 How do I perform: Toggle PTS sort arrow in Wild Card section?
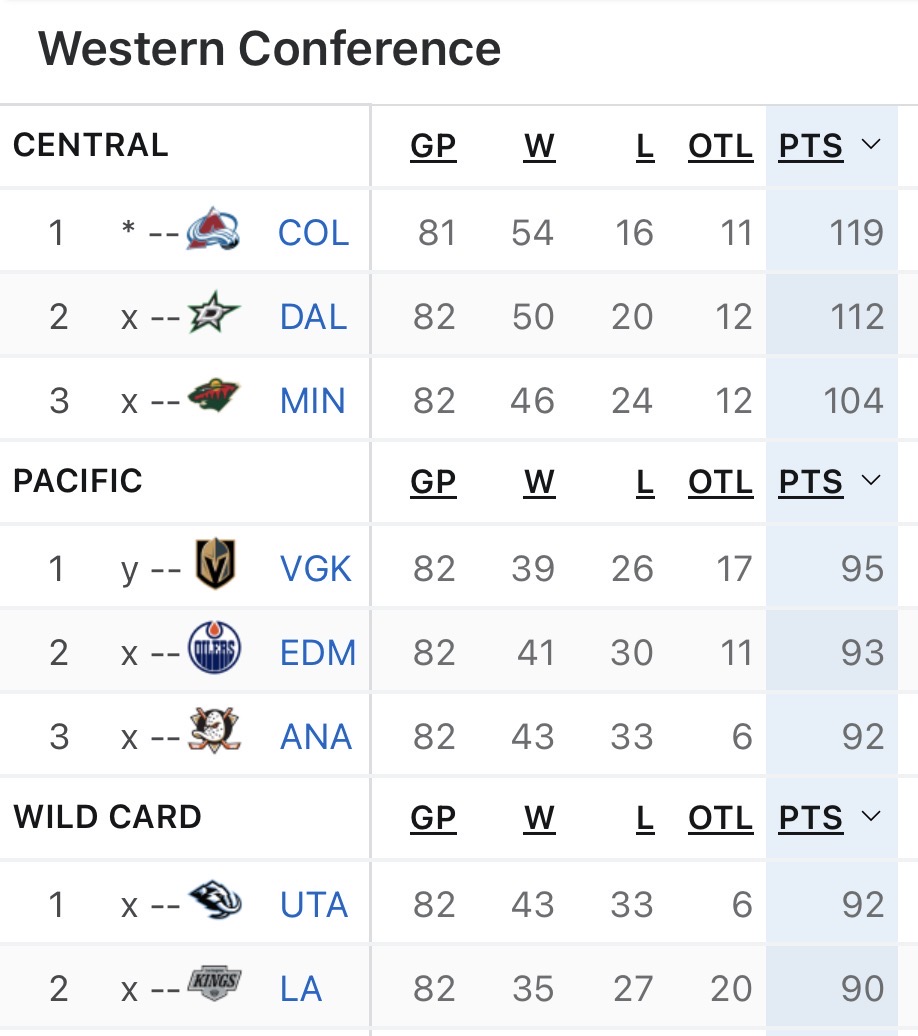click(870, 817)
